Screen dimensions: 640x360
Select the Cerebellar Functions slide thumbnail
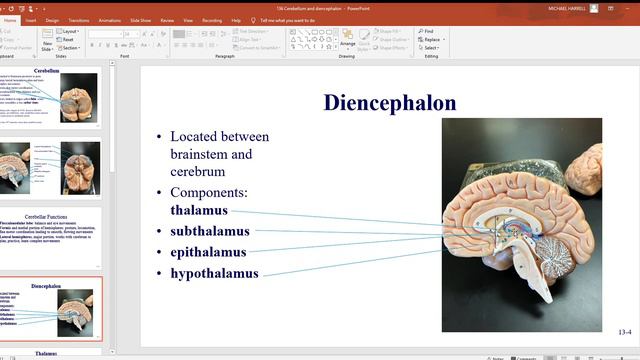coord(50,238)
